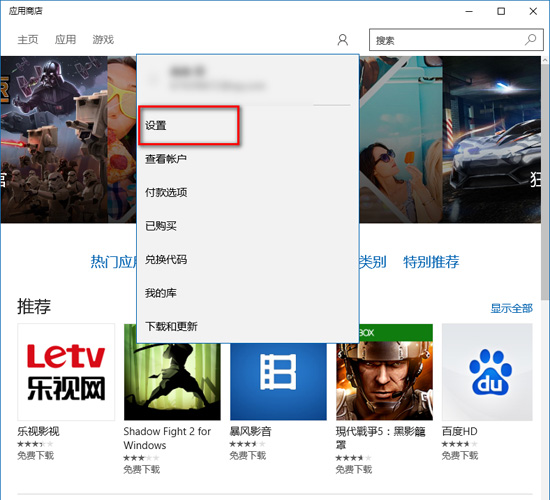Open Shadow Fight 2 app thumbnail

[x=172, y=381]
